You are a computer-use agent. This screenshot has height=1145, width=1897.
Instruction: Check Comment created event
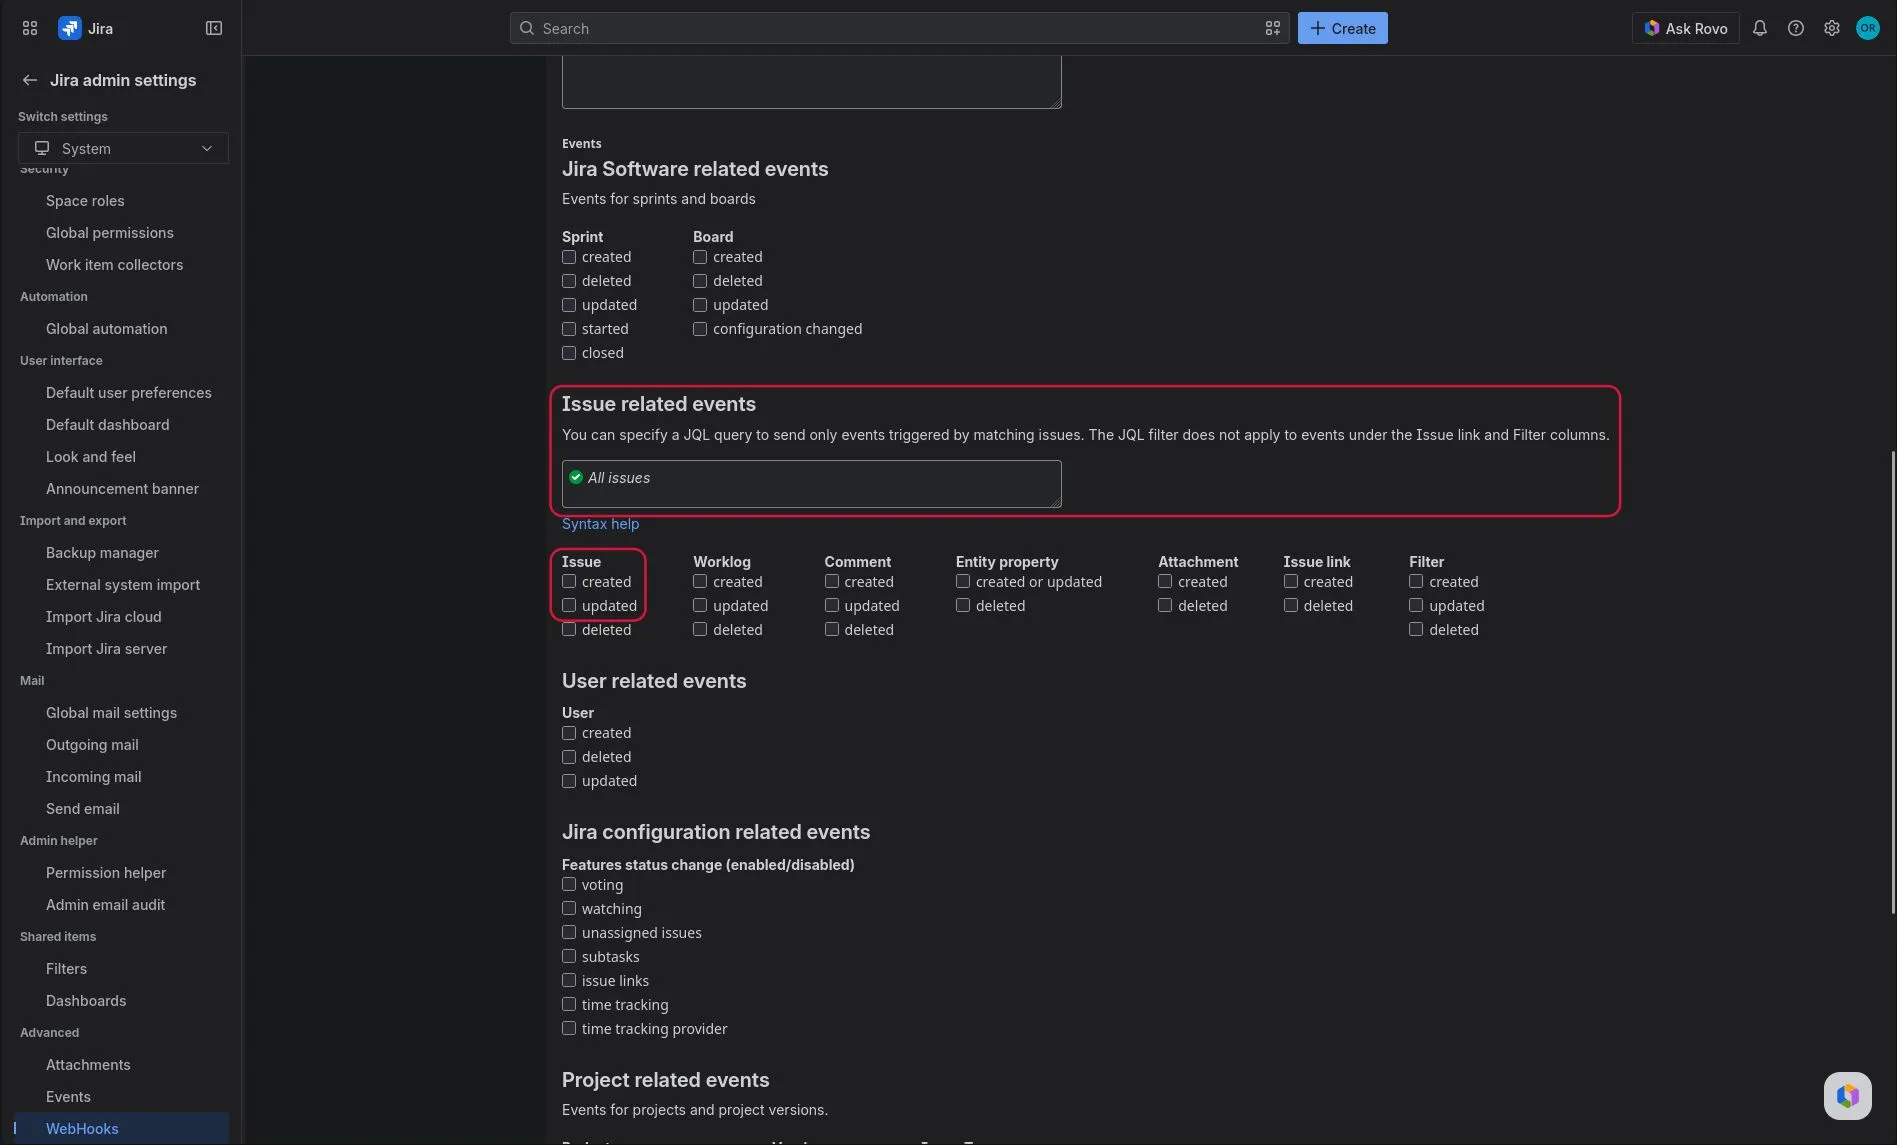click(832, 581)
